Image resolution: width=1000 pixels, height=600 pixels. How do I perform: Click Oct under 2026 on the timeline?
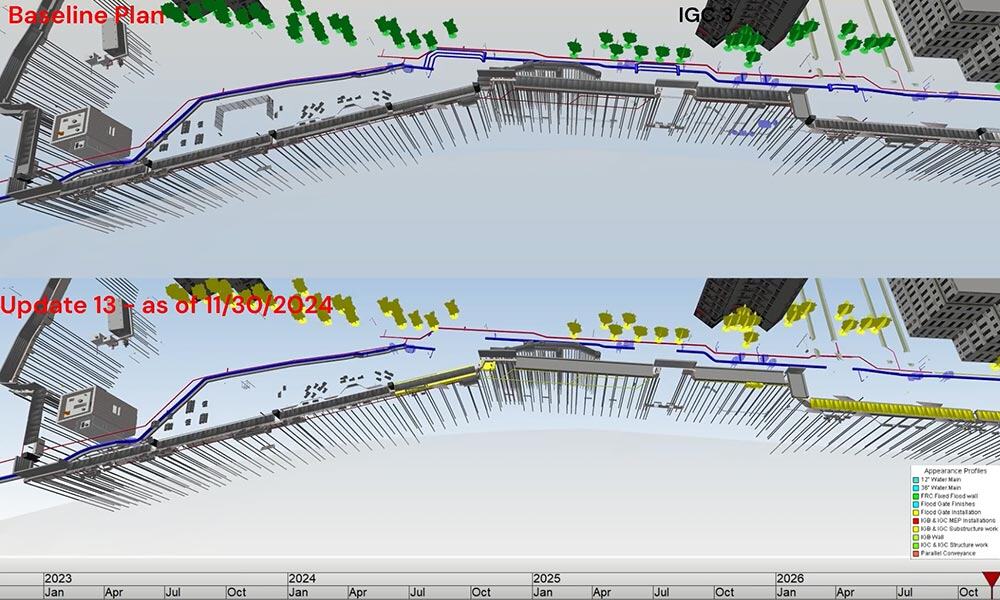(970, 592)
